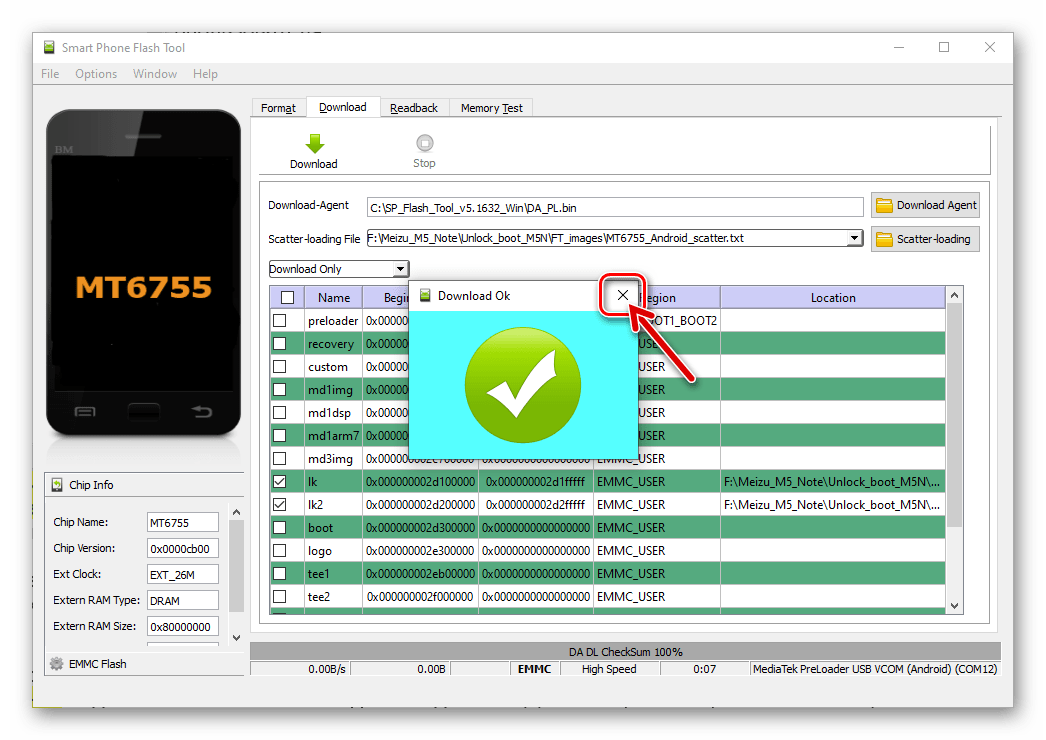Select the Download tab
Image resolution: width=1046 pixels, height=740 pixels.
[343, 107]
